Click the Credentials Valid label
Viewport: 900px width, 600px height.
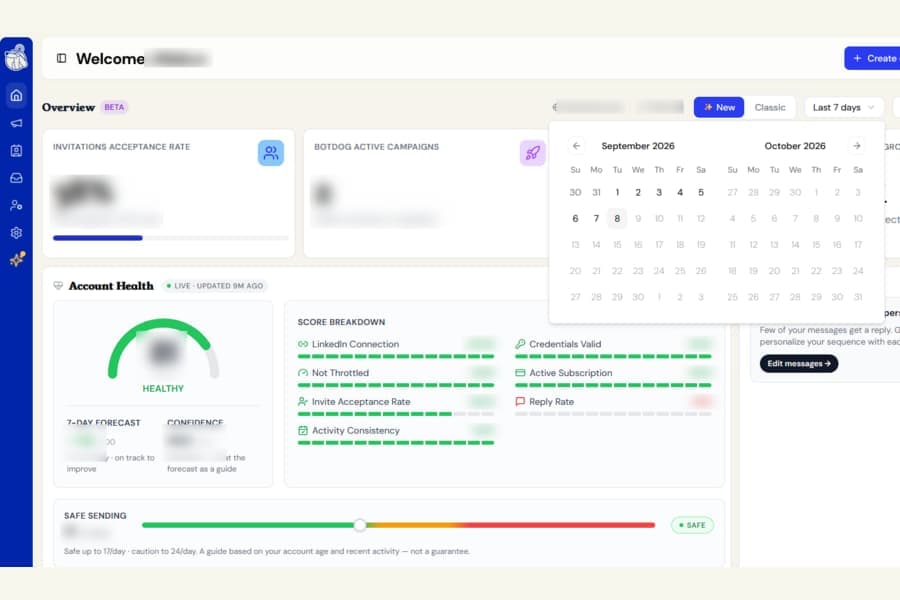pyautogui.click(x=565, y=344)
